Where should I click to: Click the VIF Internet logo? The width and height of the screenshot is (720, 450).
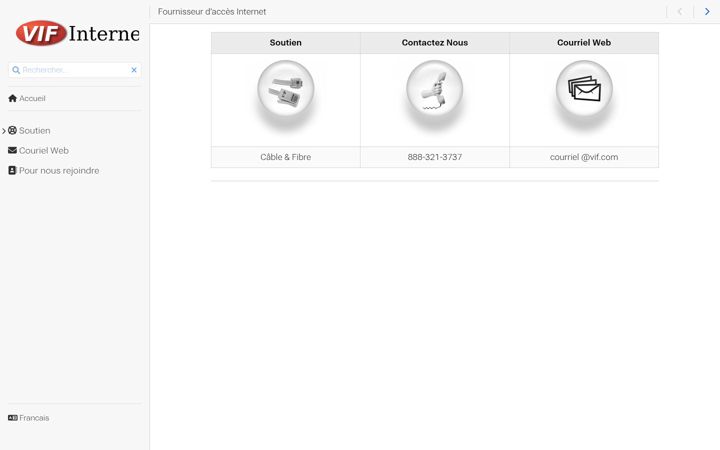[x=77, y=33]
